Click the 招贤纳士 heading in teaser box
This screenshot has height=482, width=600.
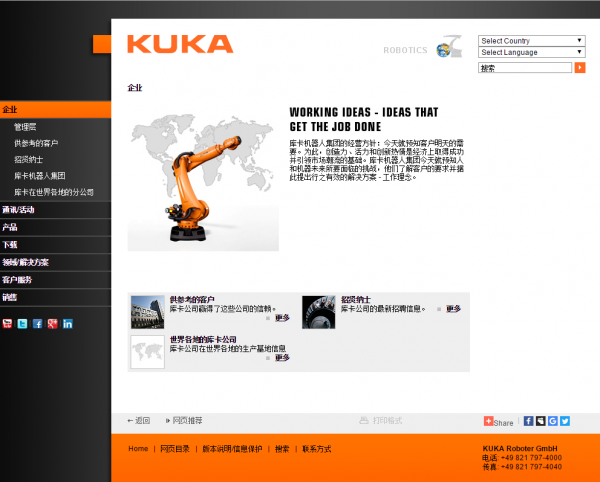(356, 300)
